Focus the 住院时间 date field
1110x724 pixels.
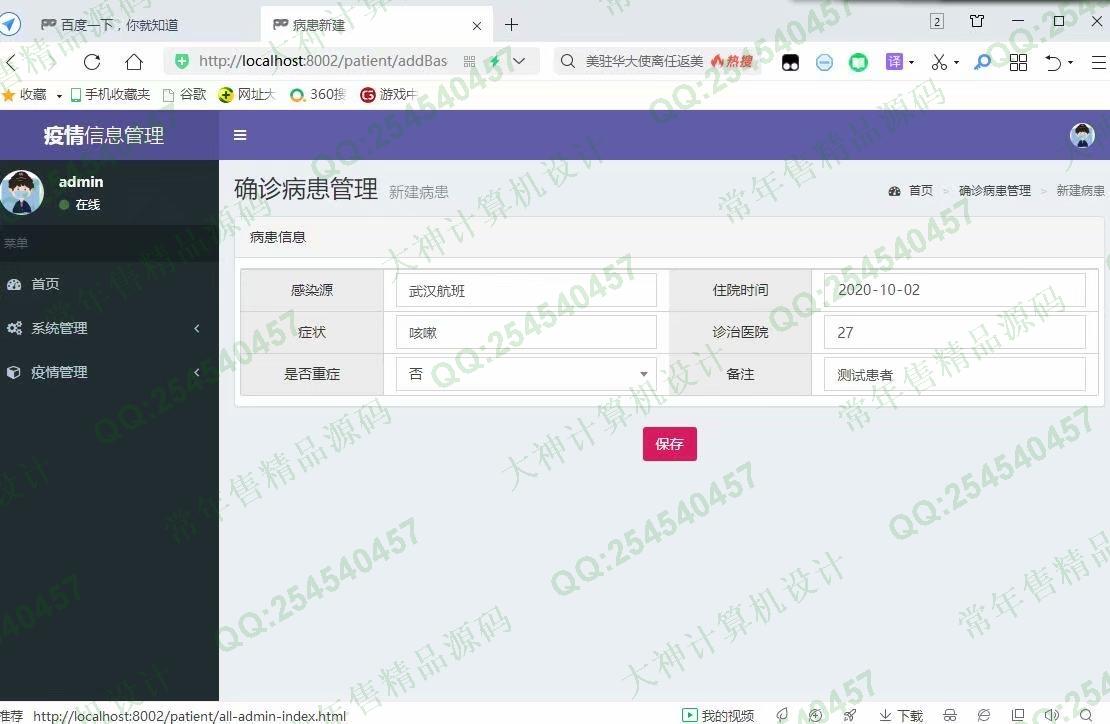click(955, 290)
